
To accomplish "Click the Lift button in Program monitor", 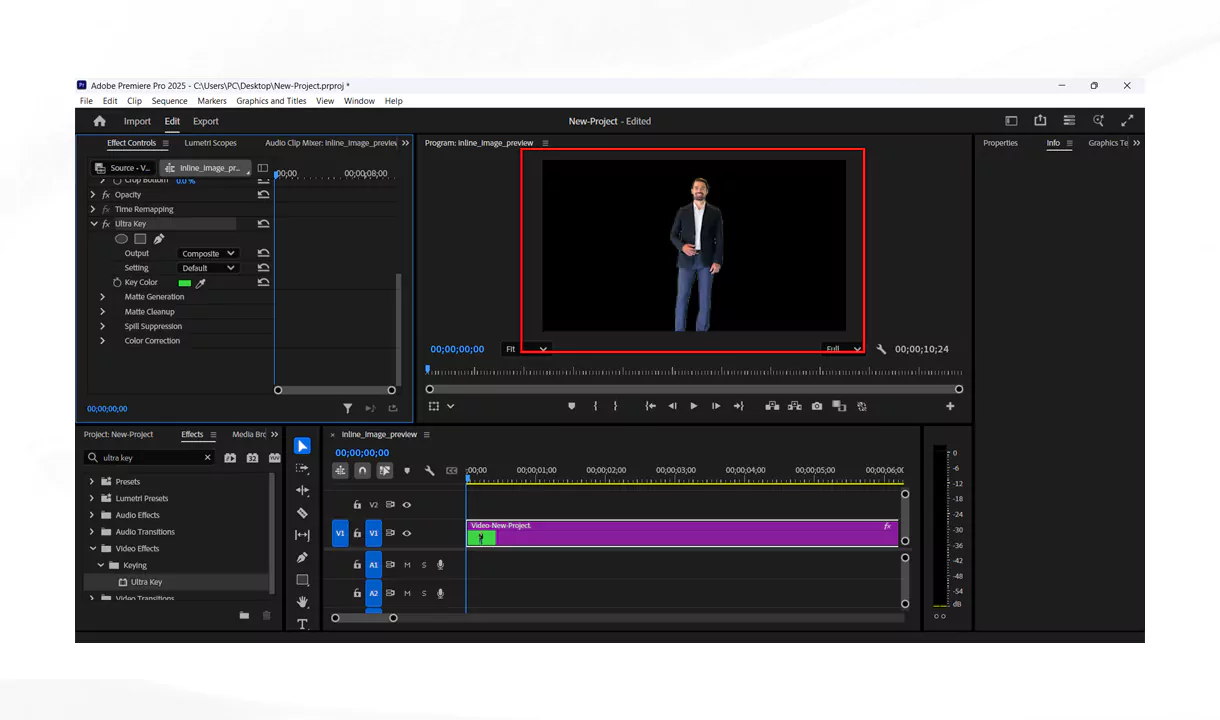I will pyautogui.click(x=772, y=406).
